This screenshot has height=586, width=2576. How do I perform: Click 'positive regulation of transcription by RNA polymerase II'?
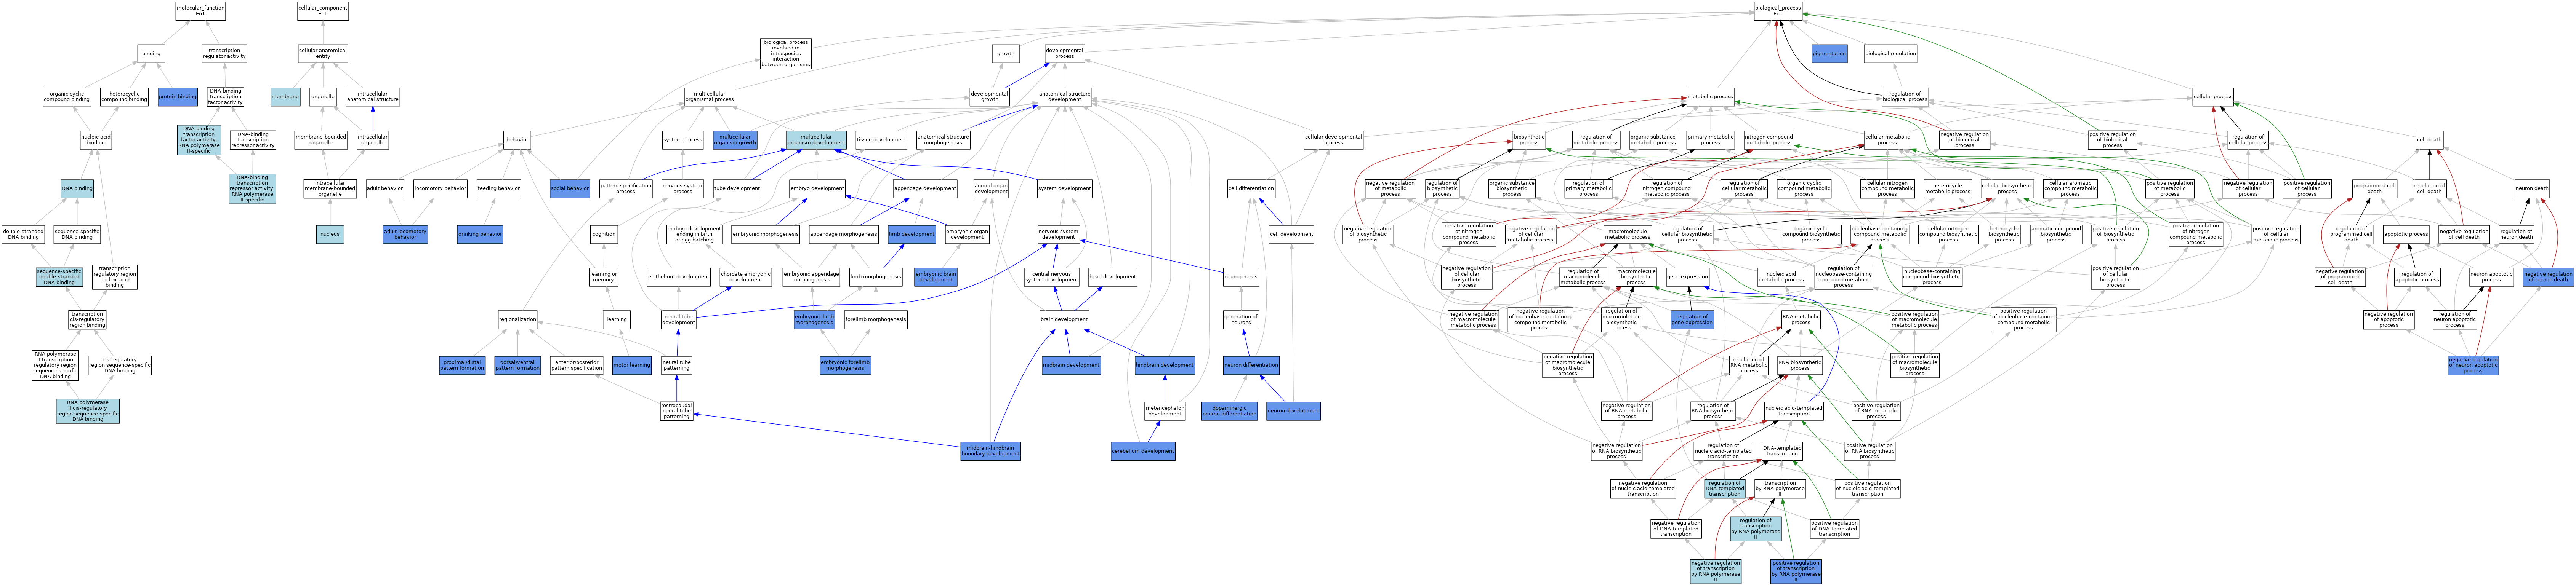(x=1796, y=571)
